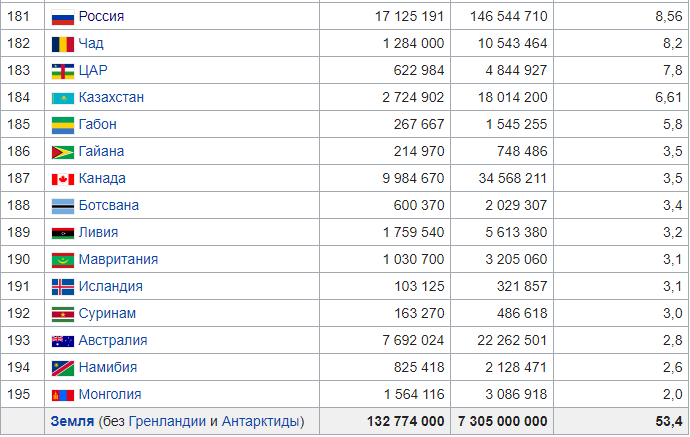Click the Libya flag icon
The width and height of the screenshot is (690, 437).
point(62,233)
